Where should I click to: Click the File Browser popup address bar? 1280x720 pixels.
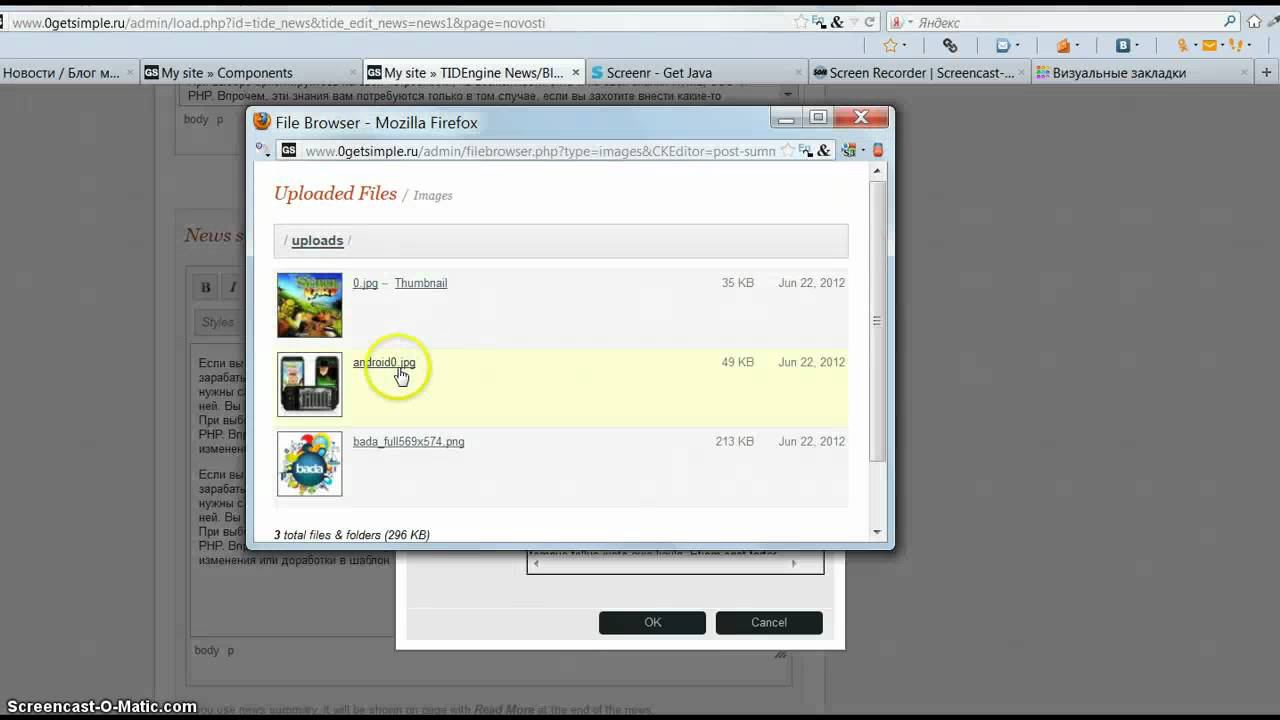(540, 151)
